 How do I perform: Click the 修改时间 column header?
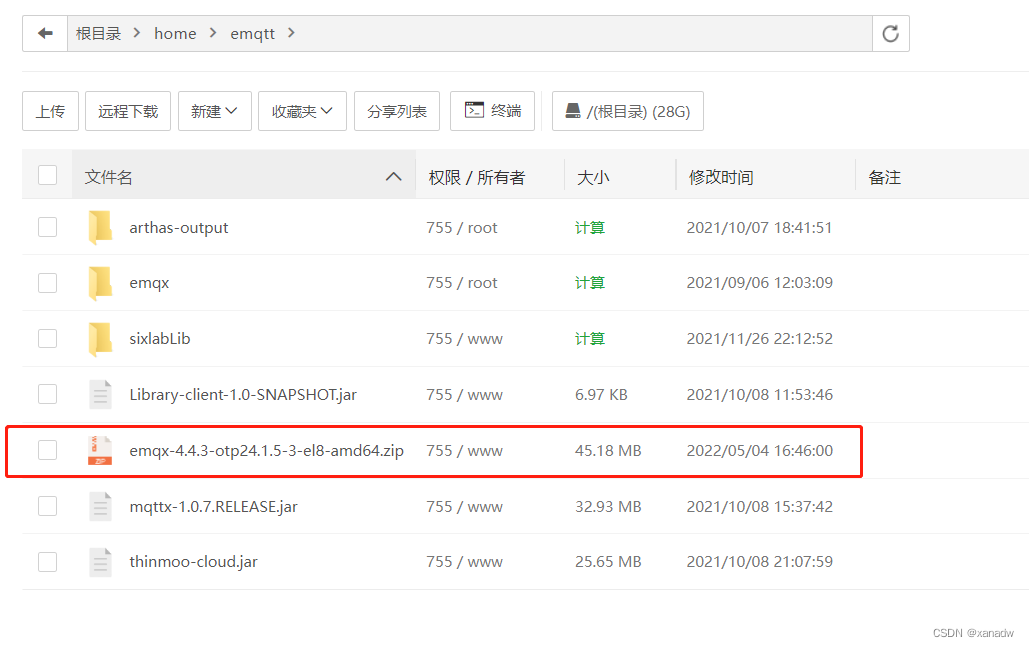click(720, 177)
